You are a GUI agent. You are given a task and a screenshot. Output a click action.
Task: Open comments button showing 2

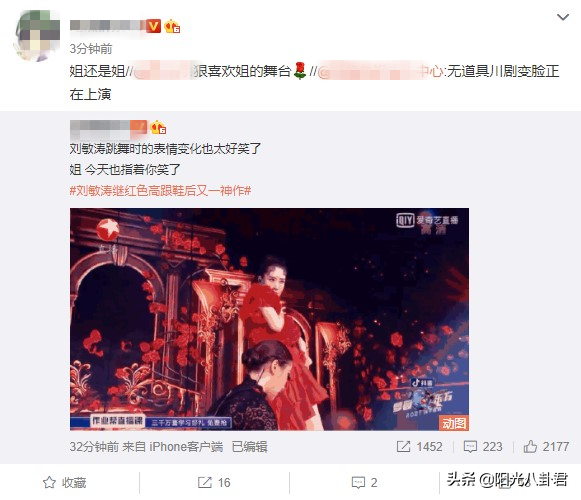coord(365,483)
